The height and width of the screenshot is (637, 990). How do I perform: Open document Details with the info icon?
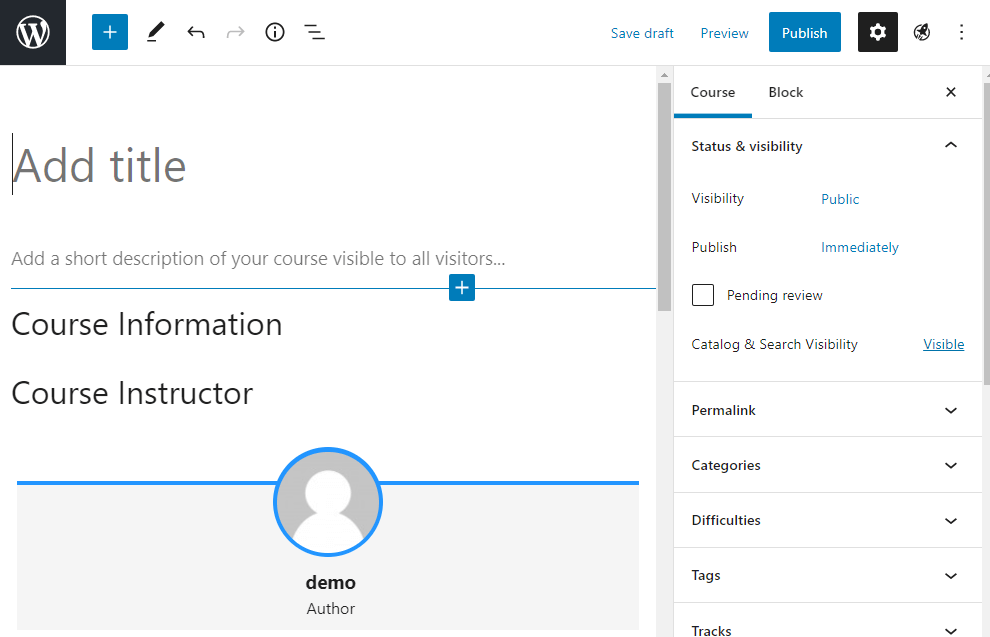[x=275, y=32]
